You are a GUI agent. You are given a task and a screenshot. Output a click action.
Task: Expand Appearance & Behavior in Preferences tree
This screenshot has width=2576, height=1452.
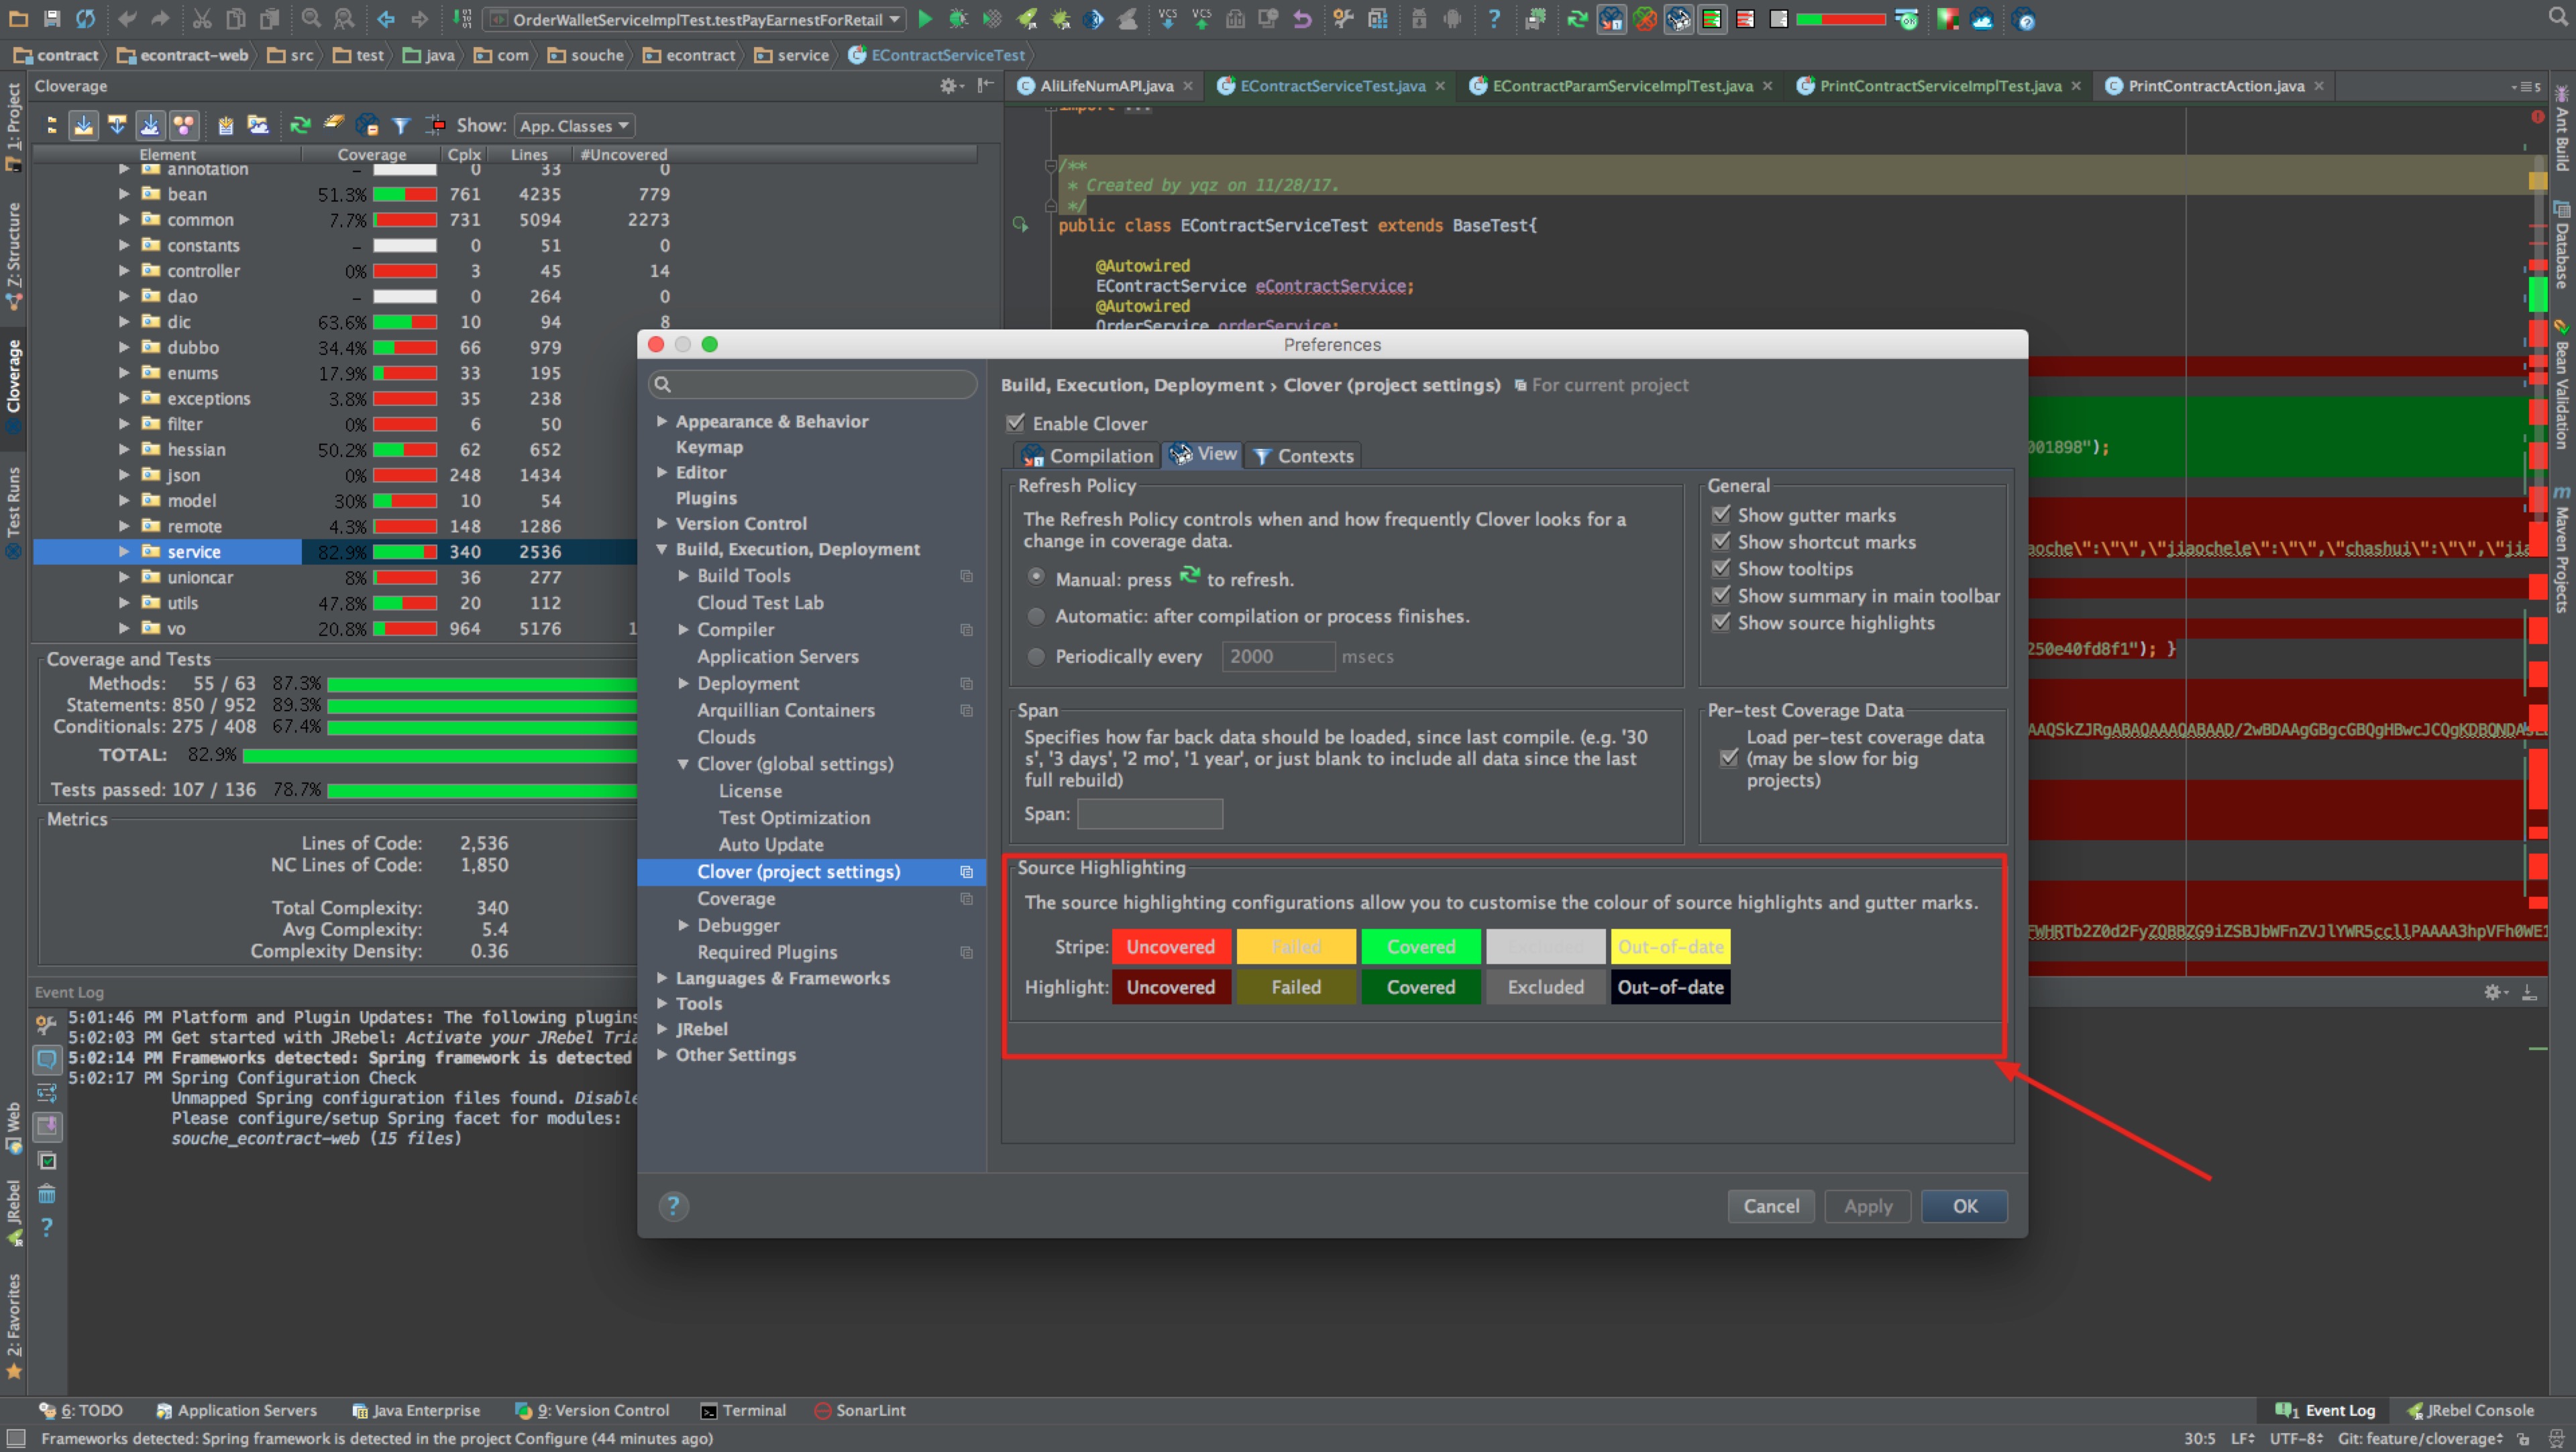point(662,421)
